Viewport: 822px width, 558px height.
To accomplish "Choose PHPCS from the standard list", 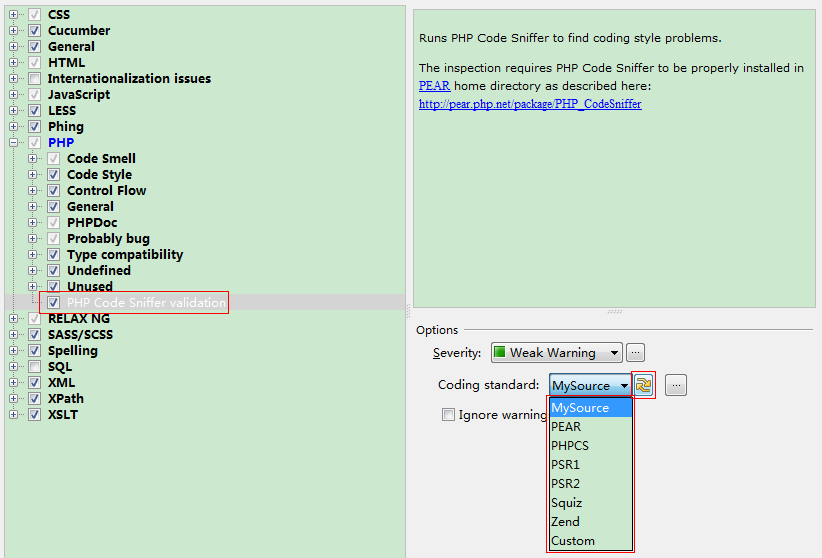I will (590, 445).
